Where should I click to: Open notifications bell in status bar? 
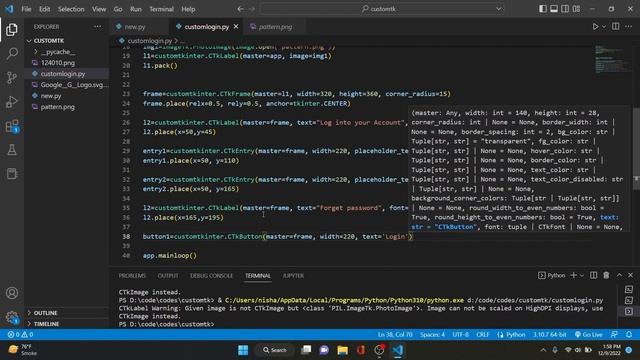pyautogui.click(x=629, y=335)
